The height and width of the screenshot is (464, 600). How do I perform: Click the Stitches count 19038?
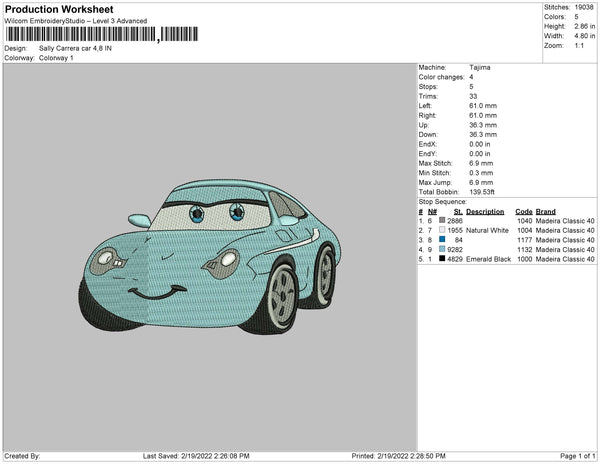pos(586,7)
